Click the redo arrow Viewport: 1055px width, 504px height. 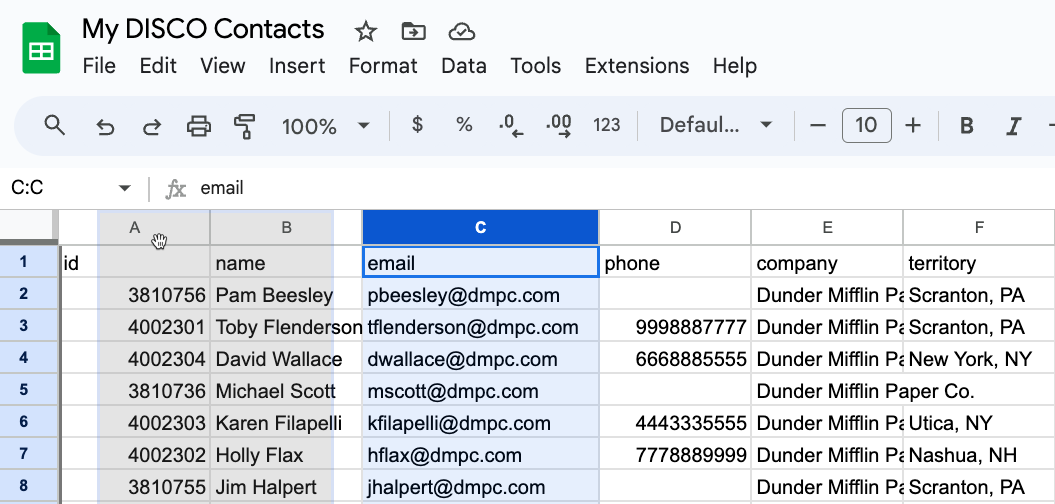point(152,126)
